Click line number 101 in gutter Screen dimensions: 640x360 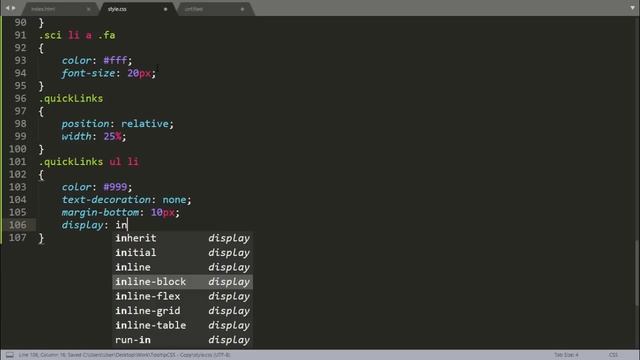18,162
